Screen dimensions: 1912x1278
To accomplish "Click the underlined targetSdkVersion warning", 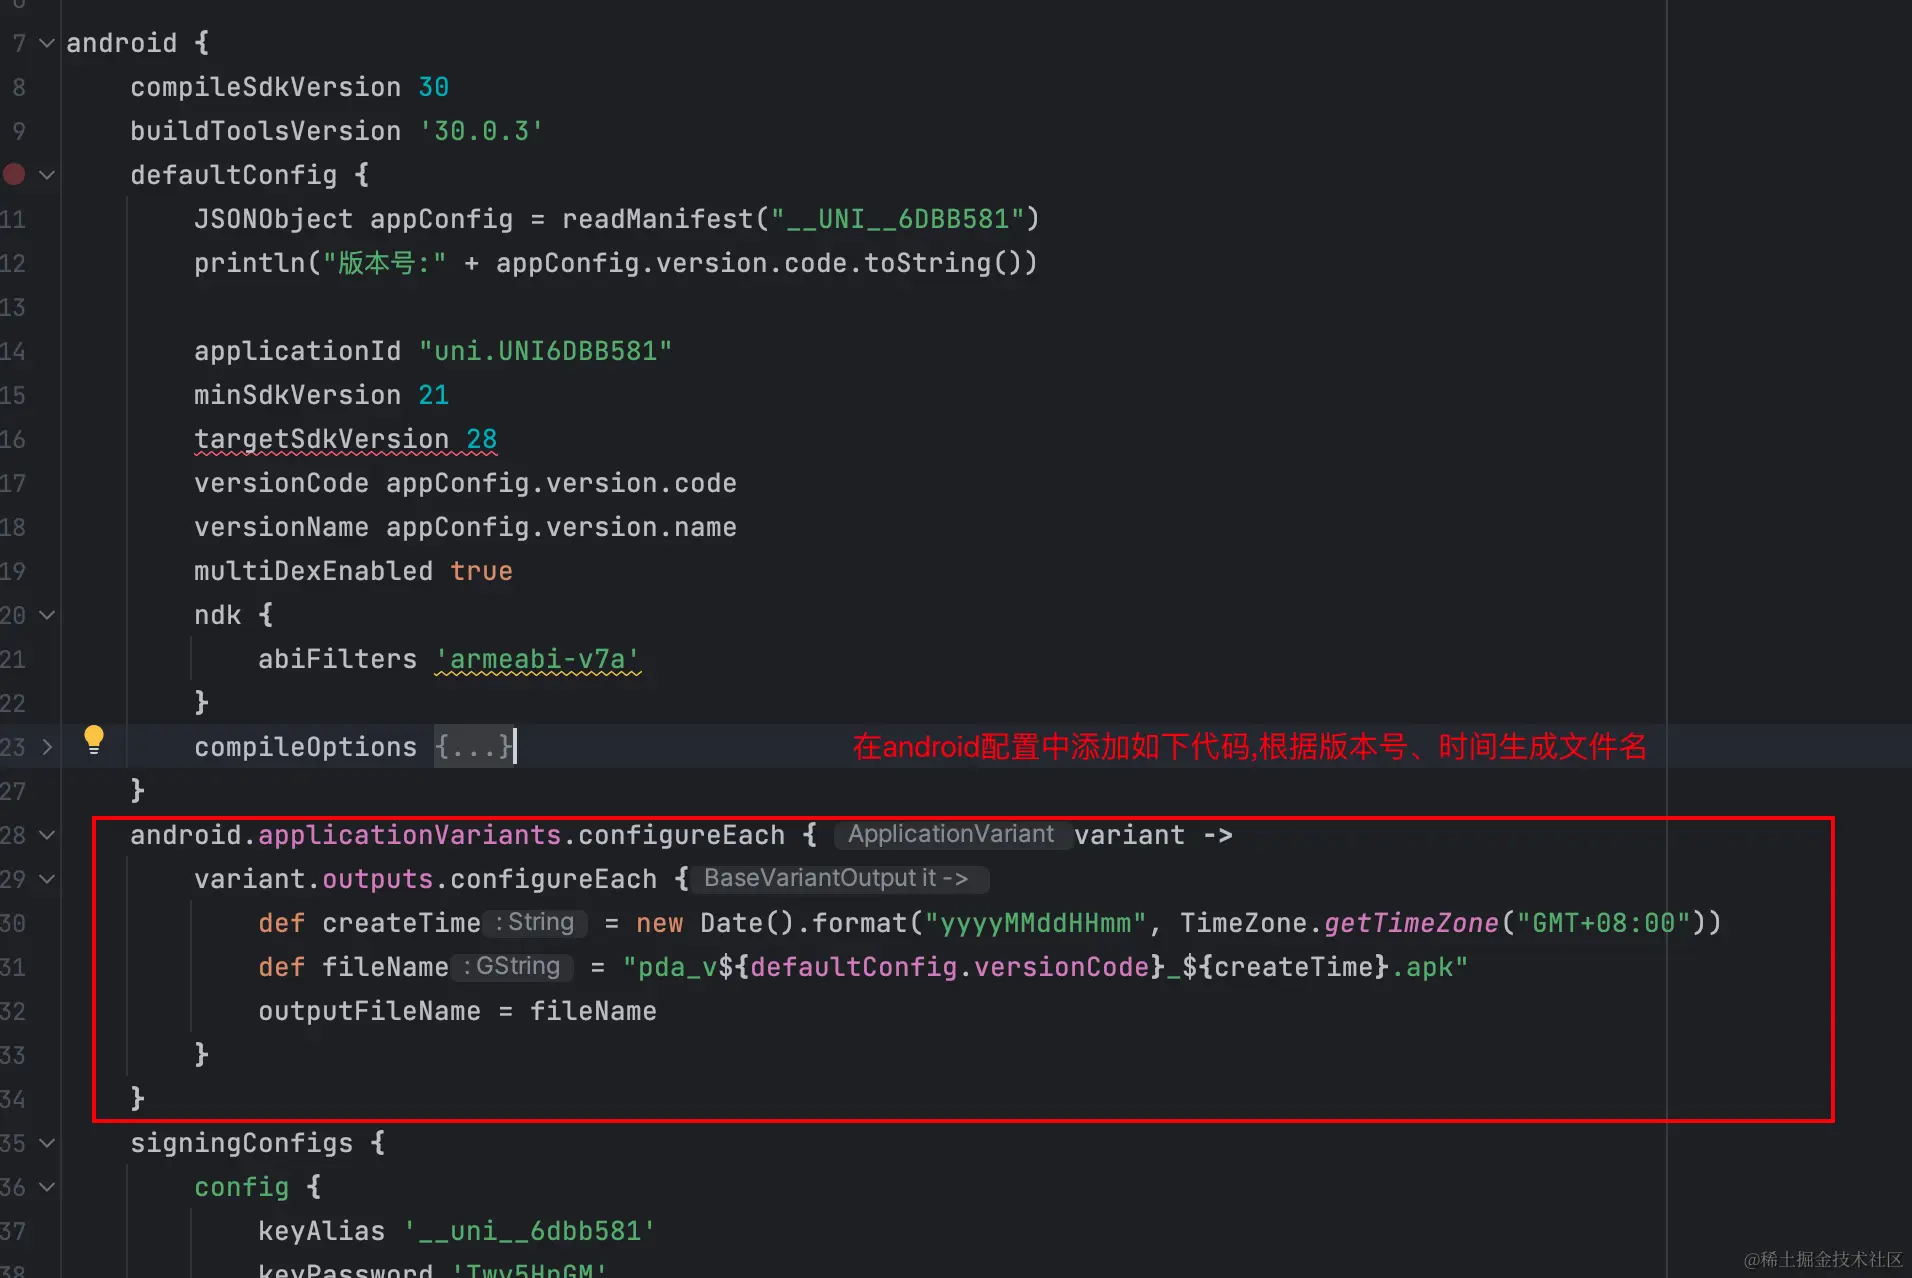I will click(321, 439).
